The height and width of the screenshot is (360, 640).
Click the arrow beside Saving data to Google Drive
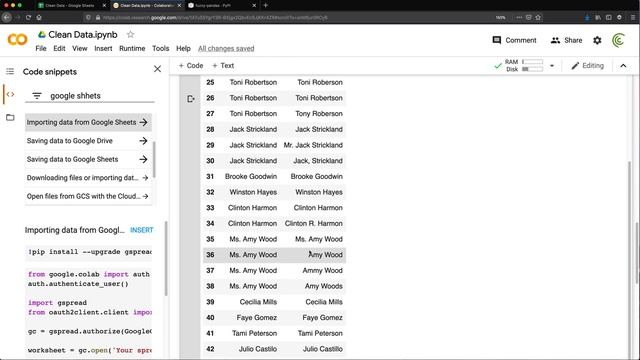[x=143, y=141]
